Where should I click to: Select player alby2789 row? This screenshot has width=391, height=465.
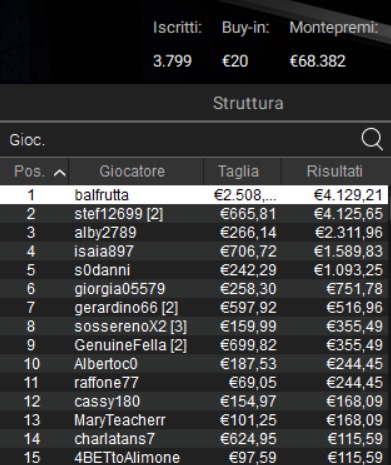tap(194, 232)
